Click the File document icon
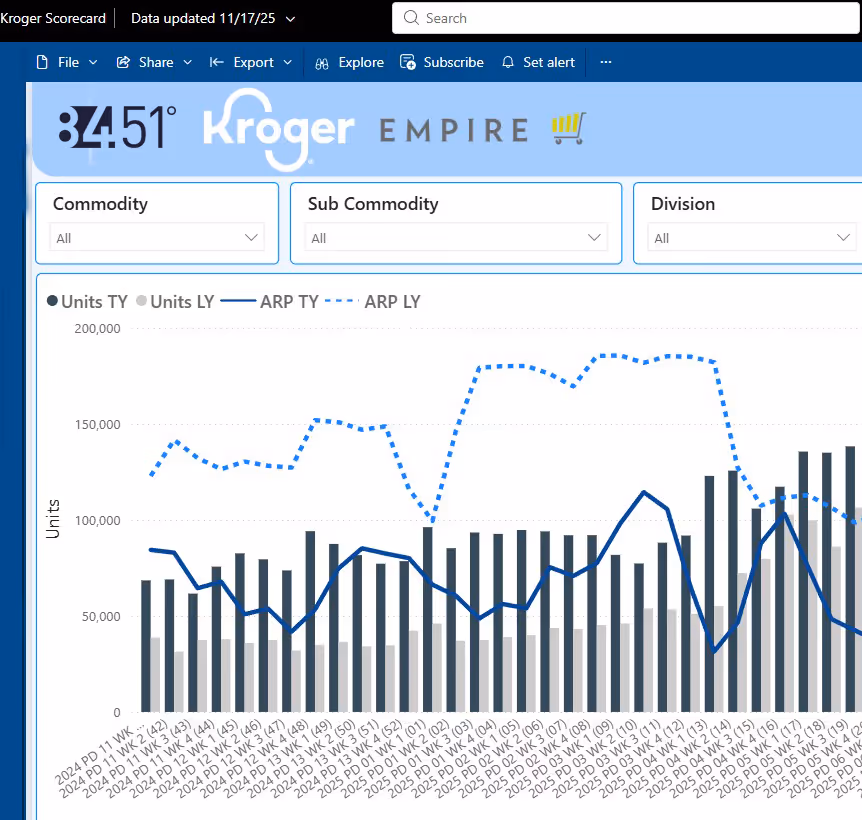862x820 pixels. [x=43, y=62]
